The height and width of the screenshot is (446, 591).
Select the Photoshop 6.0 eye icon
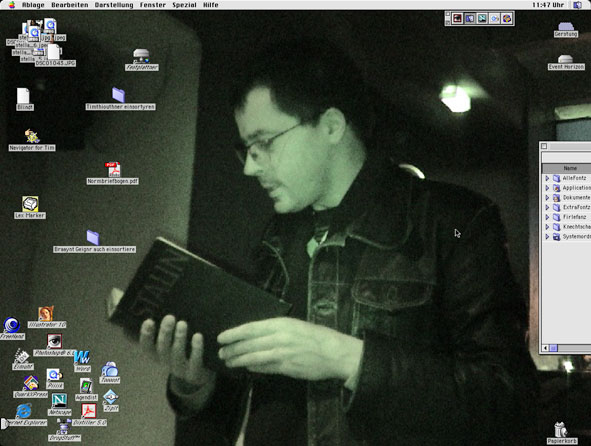[x=54, y=341]
